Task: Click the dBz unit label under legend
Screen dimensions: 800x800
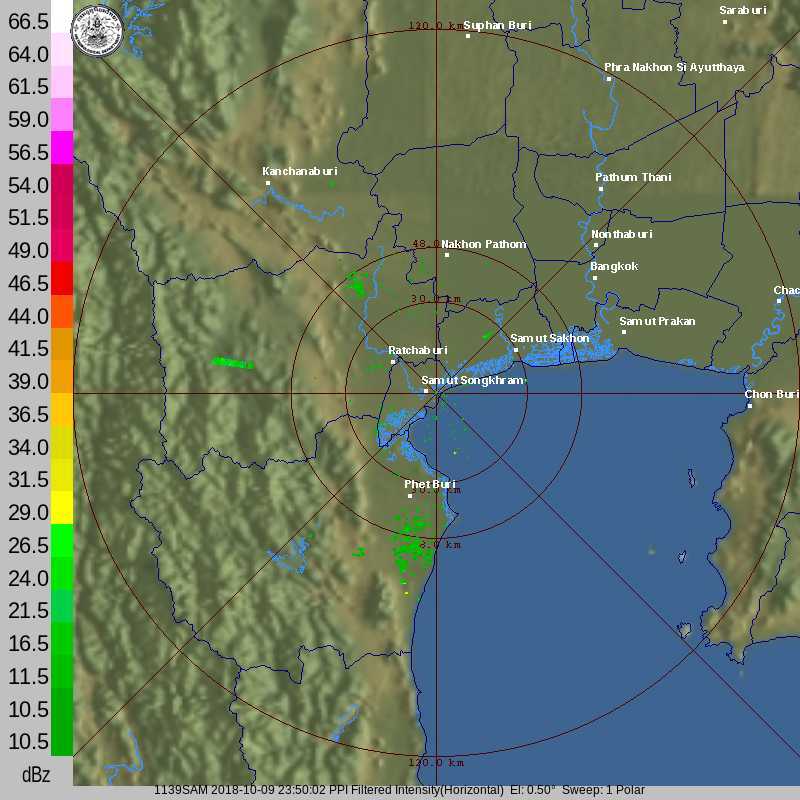Action: click(x=37, y=774)
